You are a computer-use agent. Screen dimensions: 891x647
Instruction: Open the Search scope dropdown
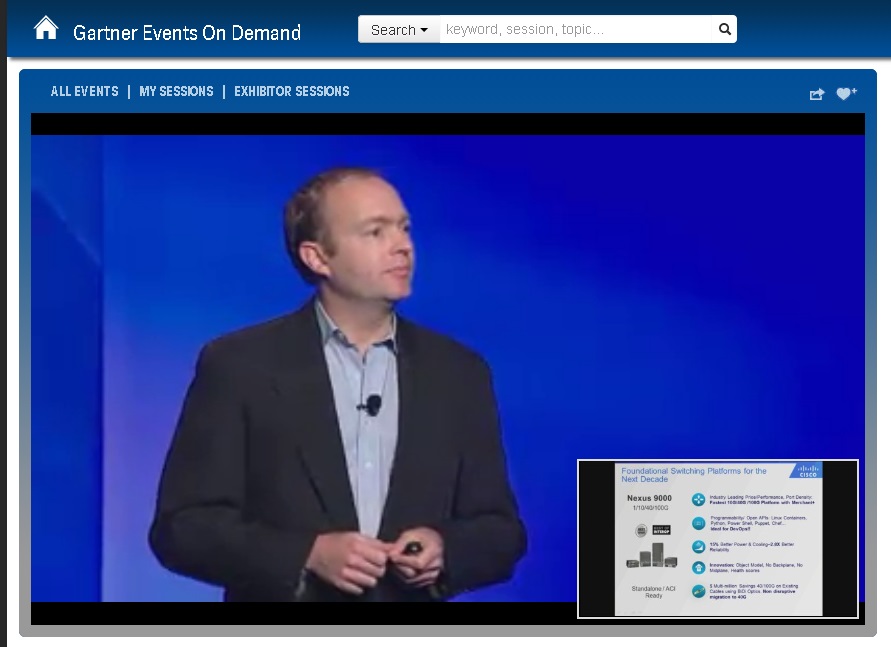(398, 29)
